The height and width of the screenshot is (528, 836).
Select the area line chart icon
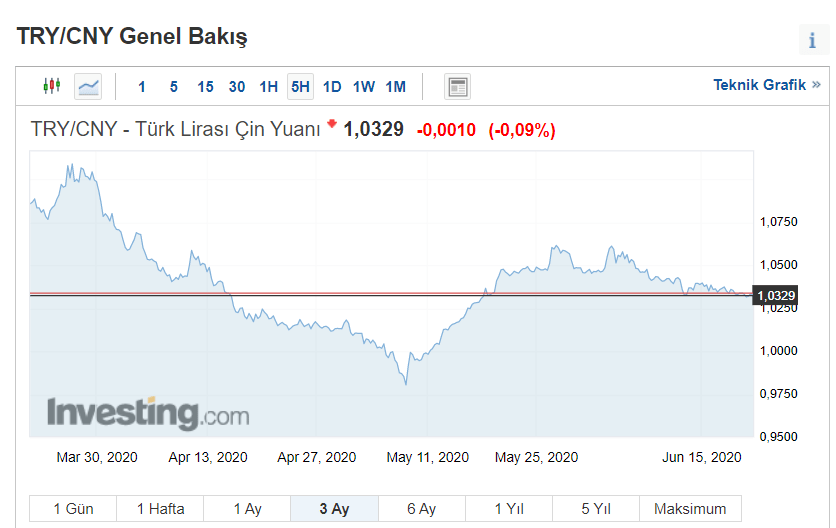(88, 86)
